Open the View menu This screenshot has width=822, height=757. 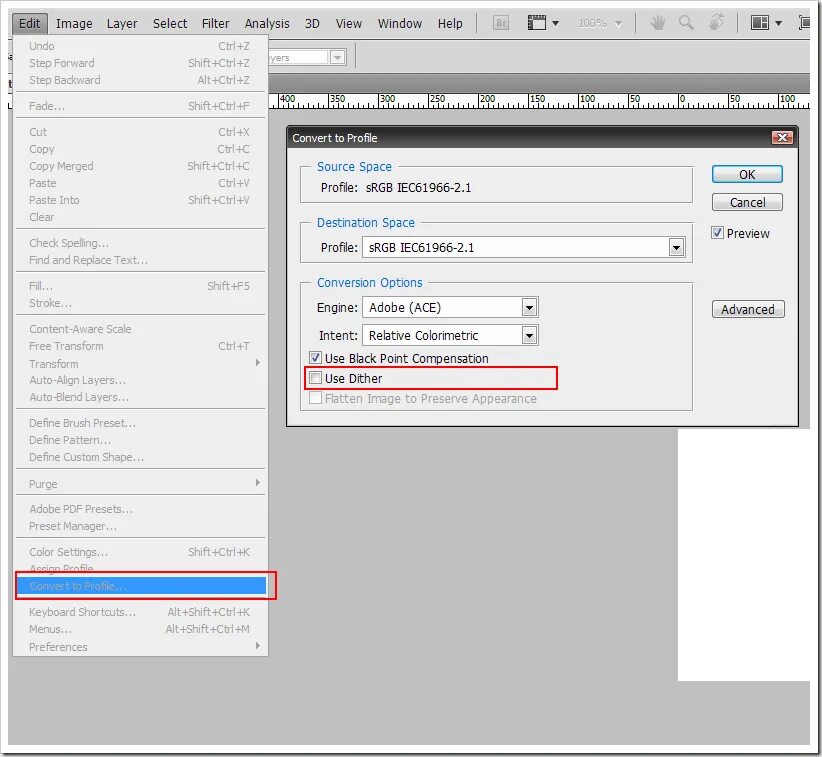[x=349, y=24]
